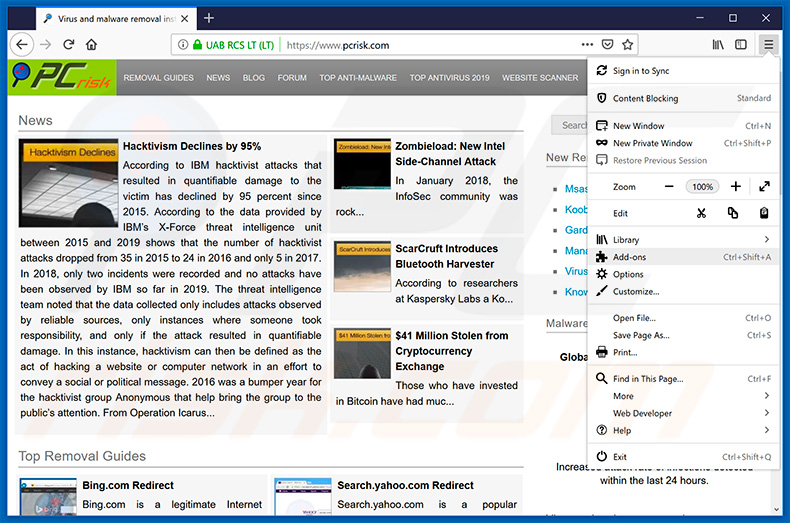790x523 pixels.
Task: Open Zombieload: New Intel Side-Channel Attack article
Action: 450,154
